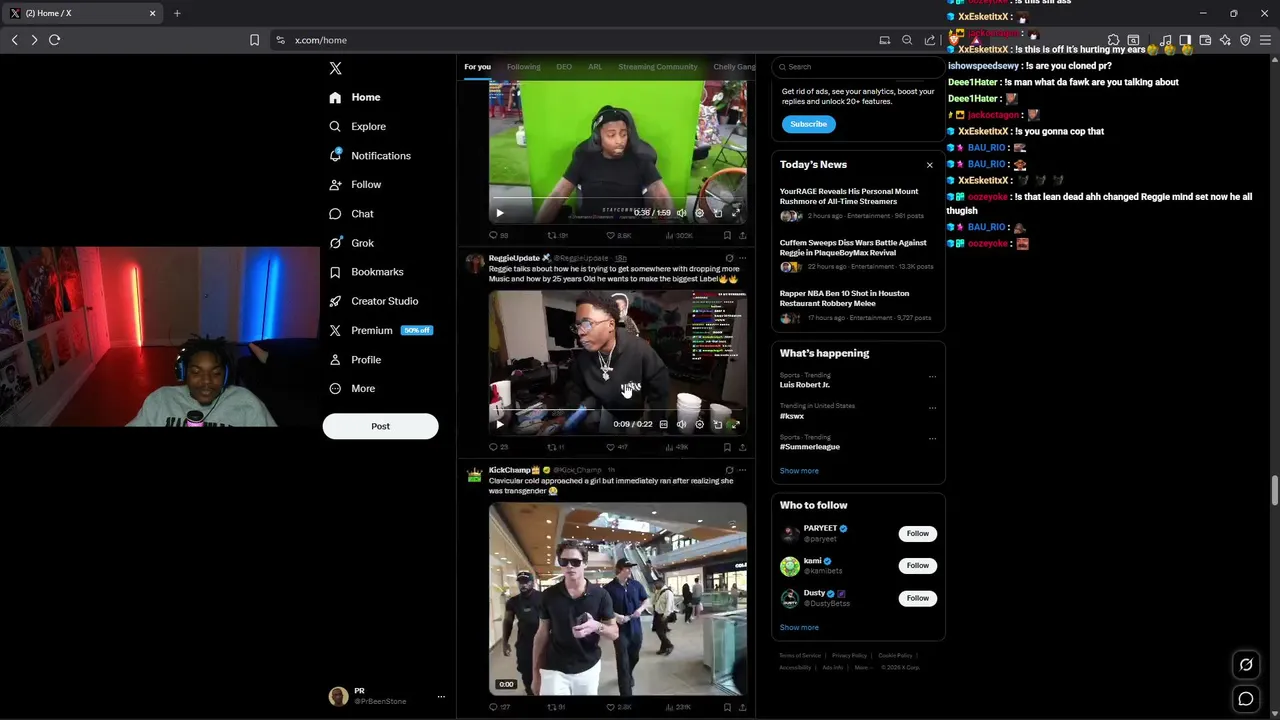
Task: Share the ReggieUpdate post
Action: click(x=742, y=447)
